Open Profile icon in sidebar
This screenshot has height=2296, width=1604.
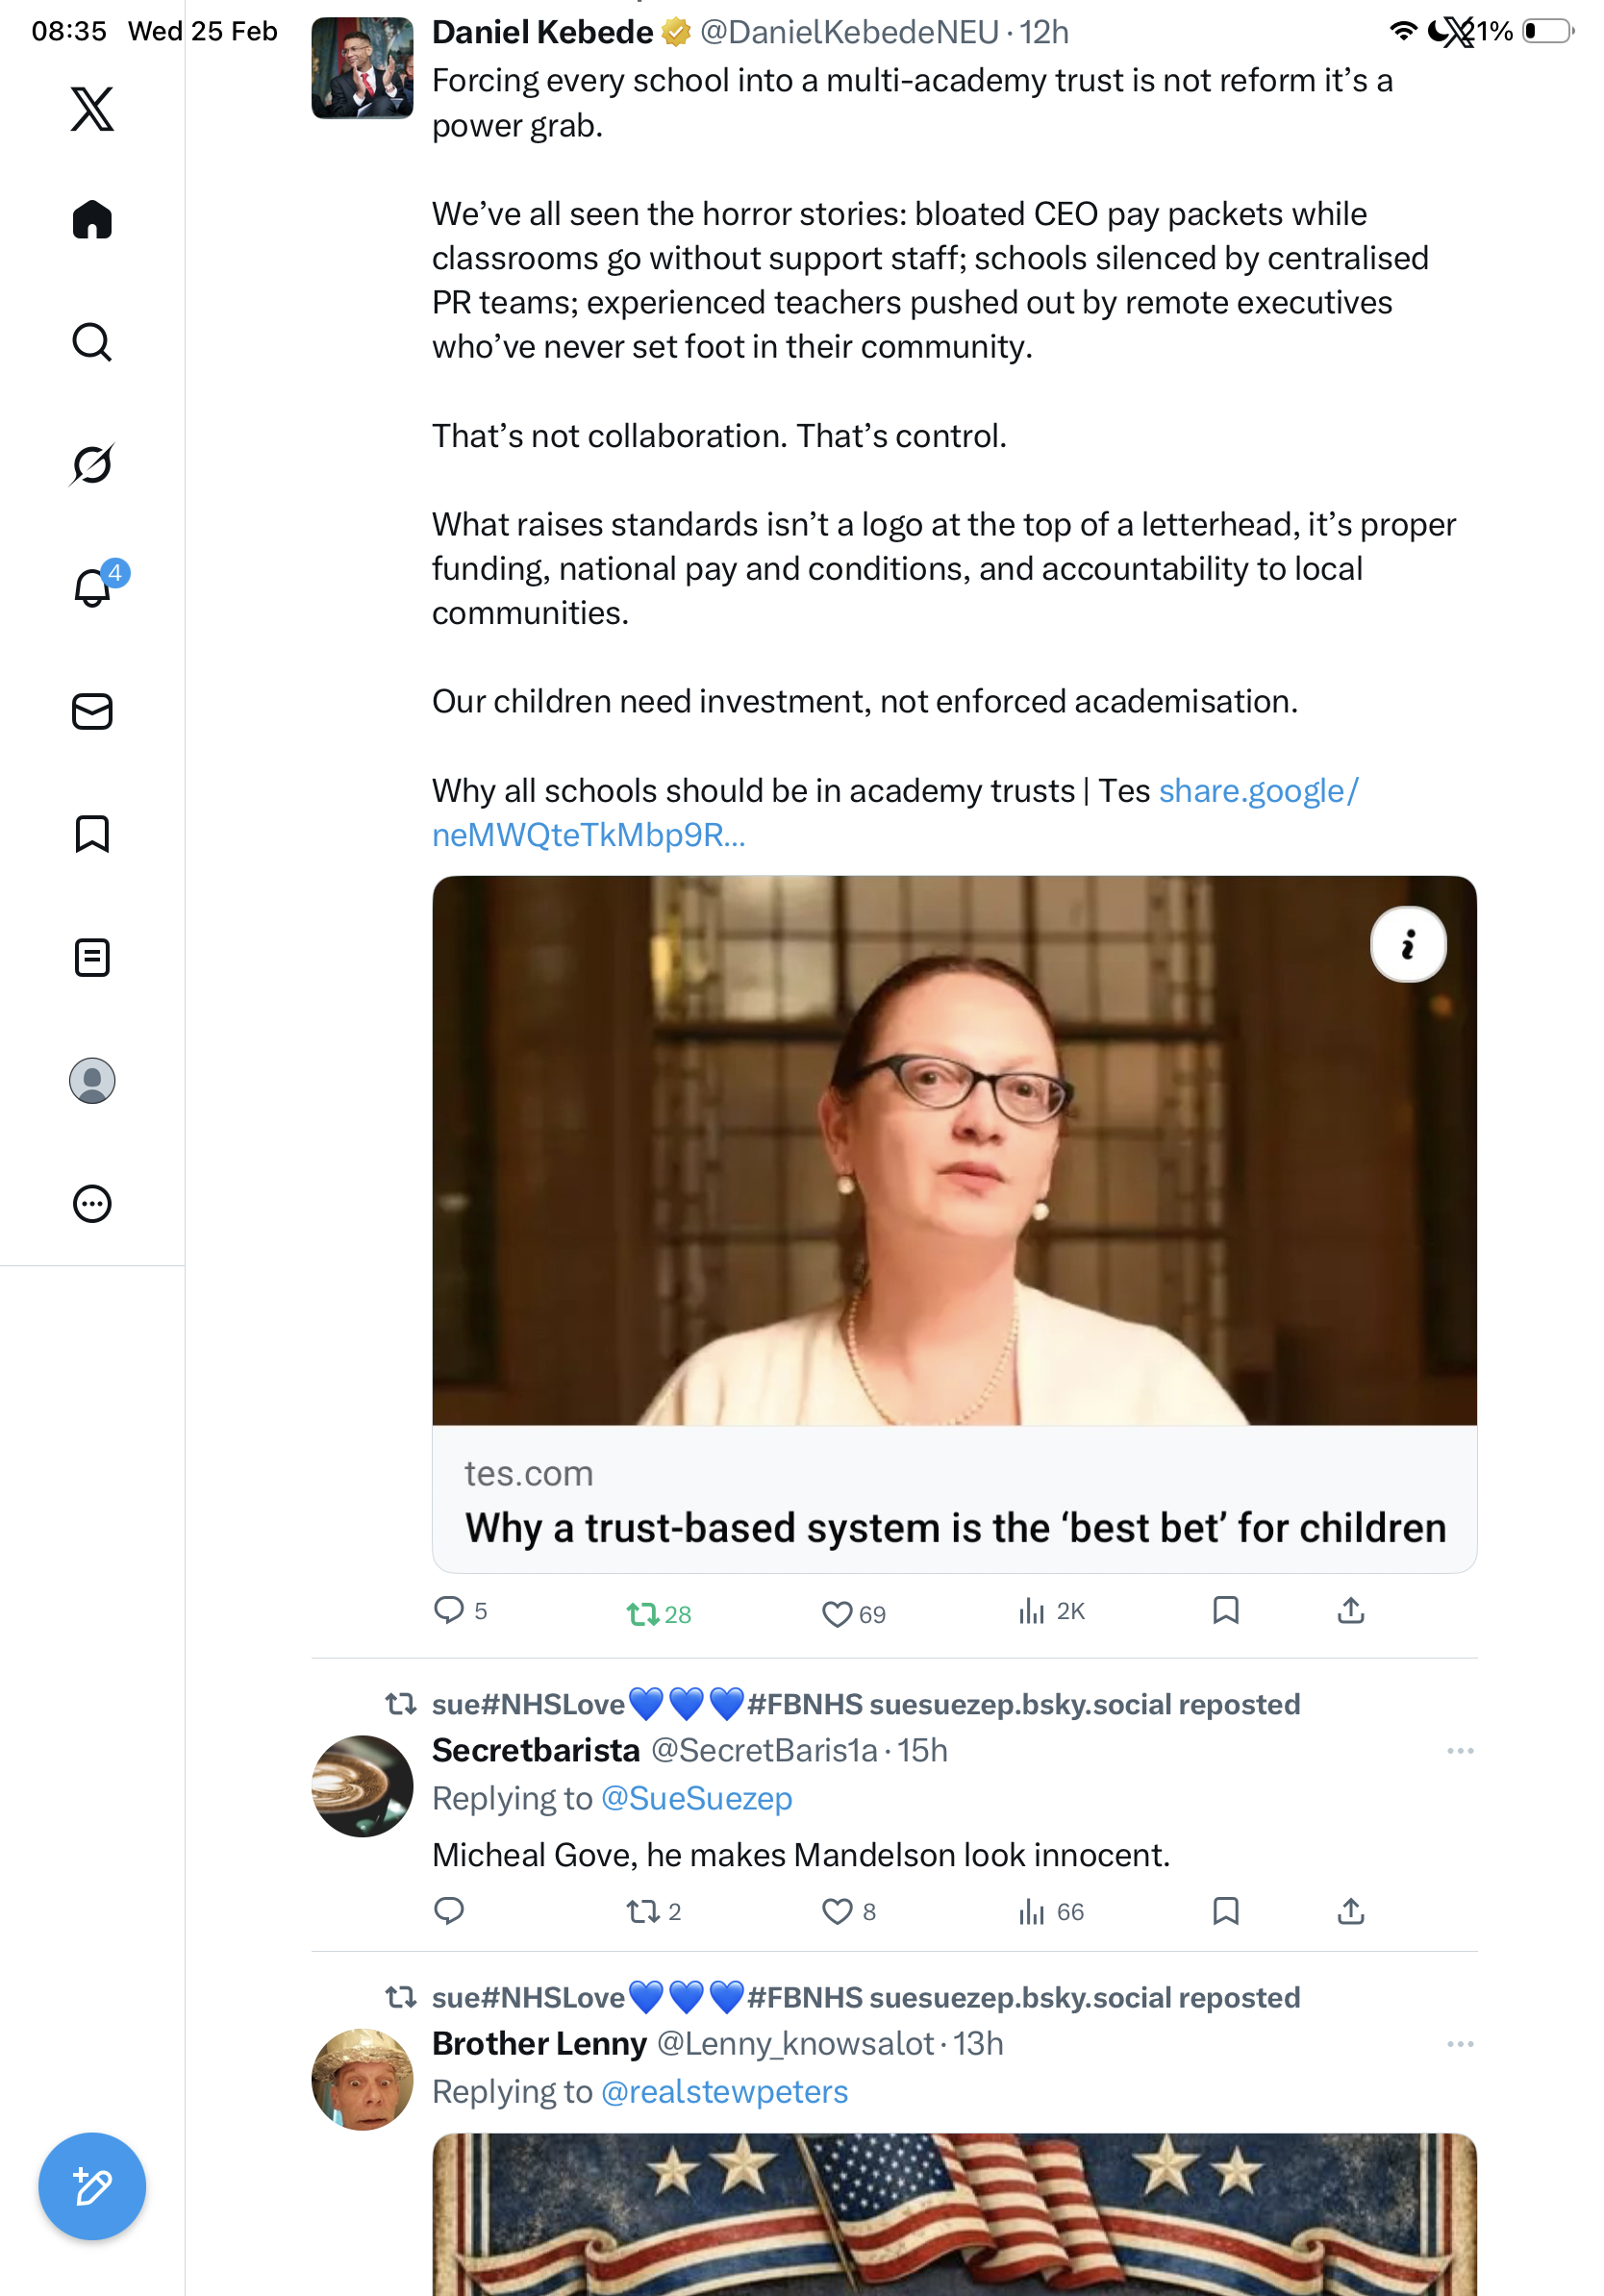tap(92, 1081)
